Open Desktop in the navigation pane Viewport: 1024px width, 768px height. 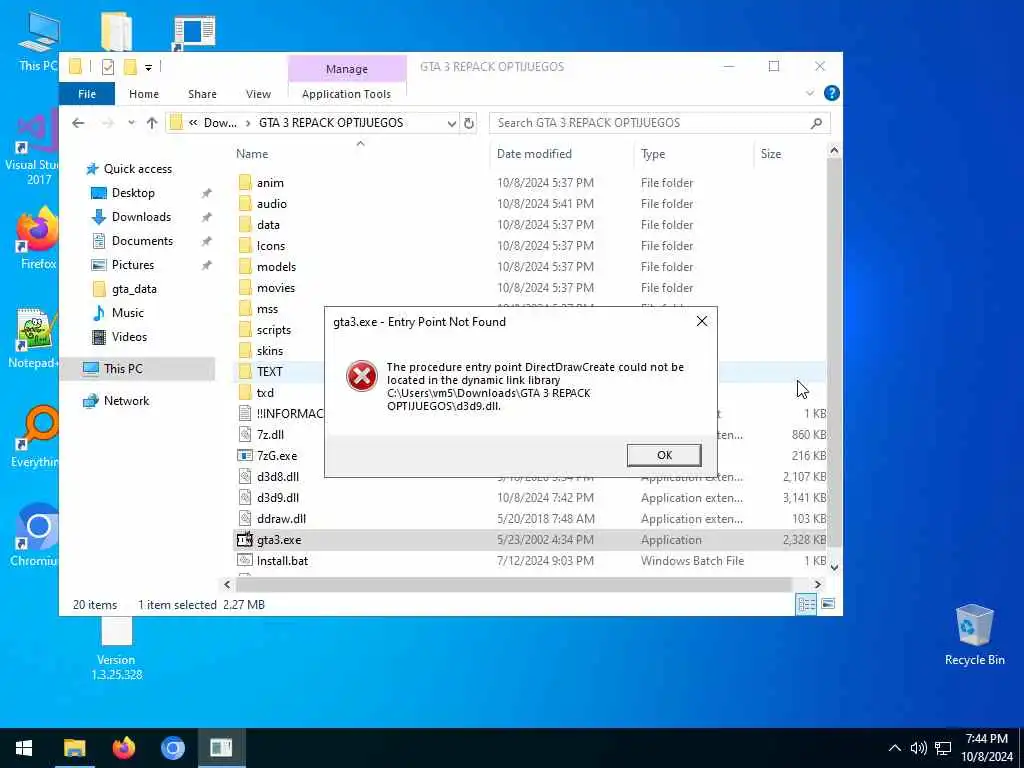133,193
